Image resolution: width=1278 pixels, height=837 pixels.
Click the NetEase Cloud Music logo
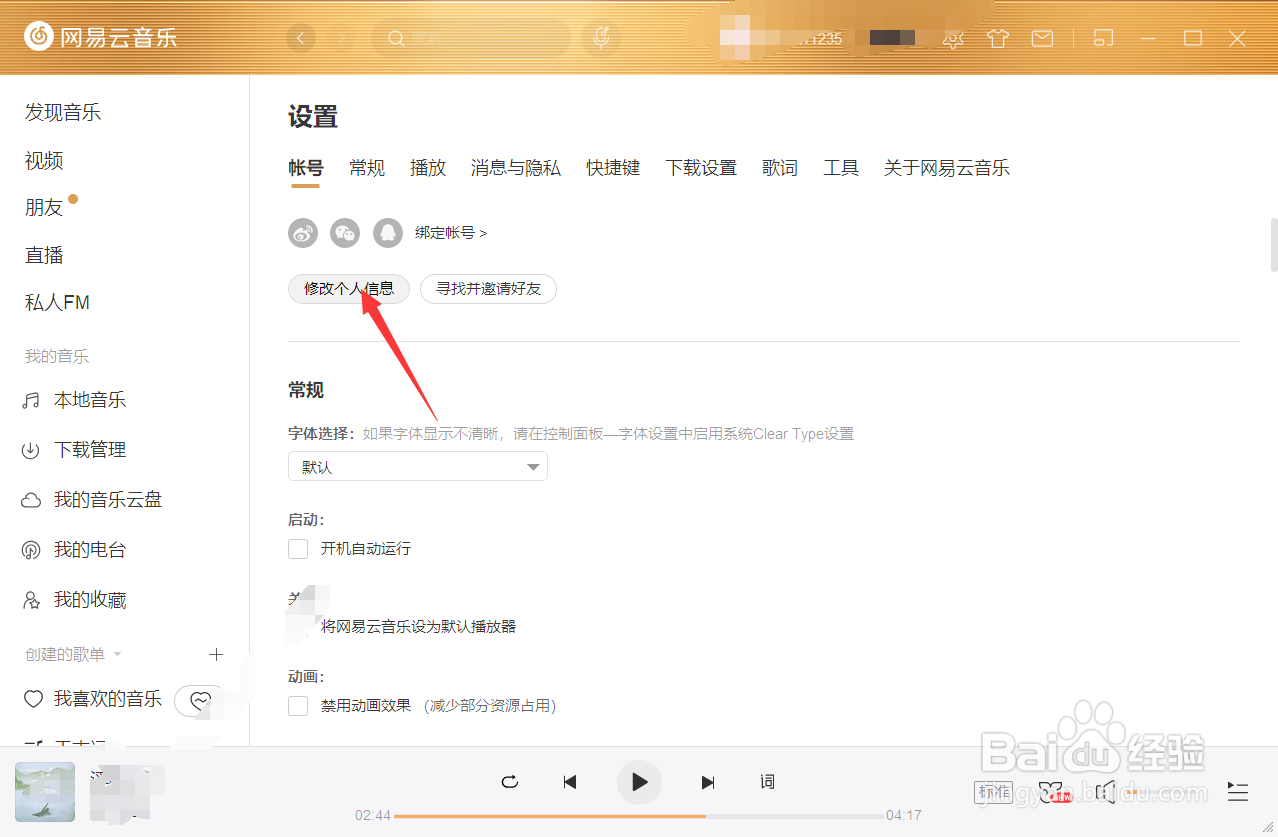click(101, 37)
